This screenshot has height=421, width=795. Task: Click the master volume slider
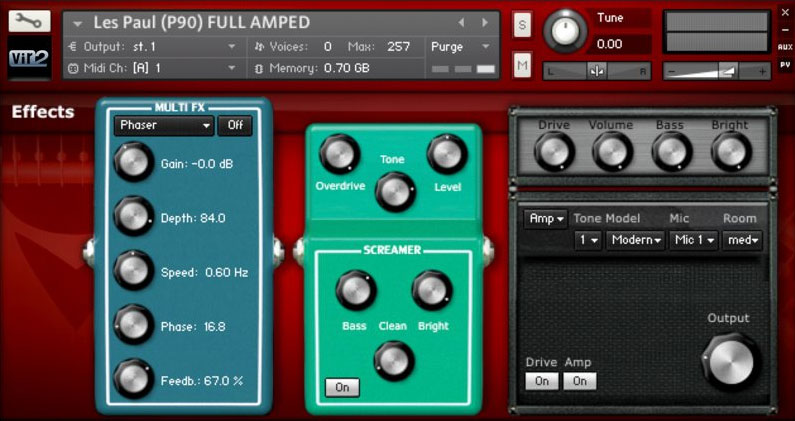717,72
